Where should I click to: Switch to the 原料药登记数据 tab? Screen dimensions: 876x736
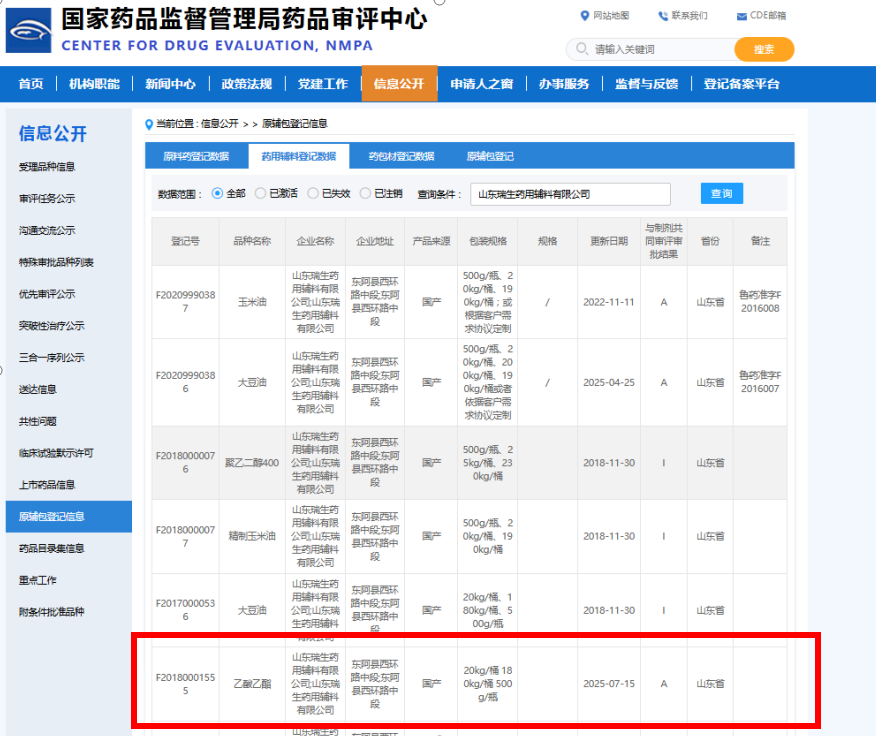click(196, 156)
